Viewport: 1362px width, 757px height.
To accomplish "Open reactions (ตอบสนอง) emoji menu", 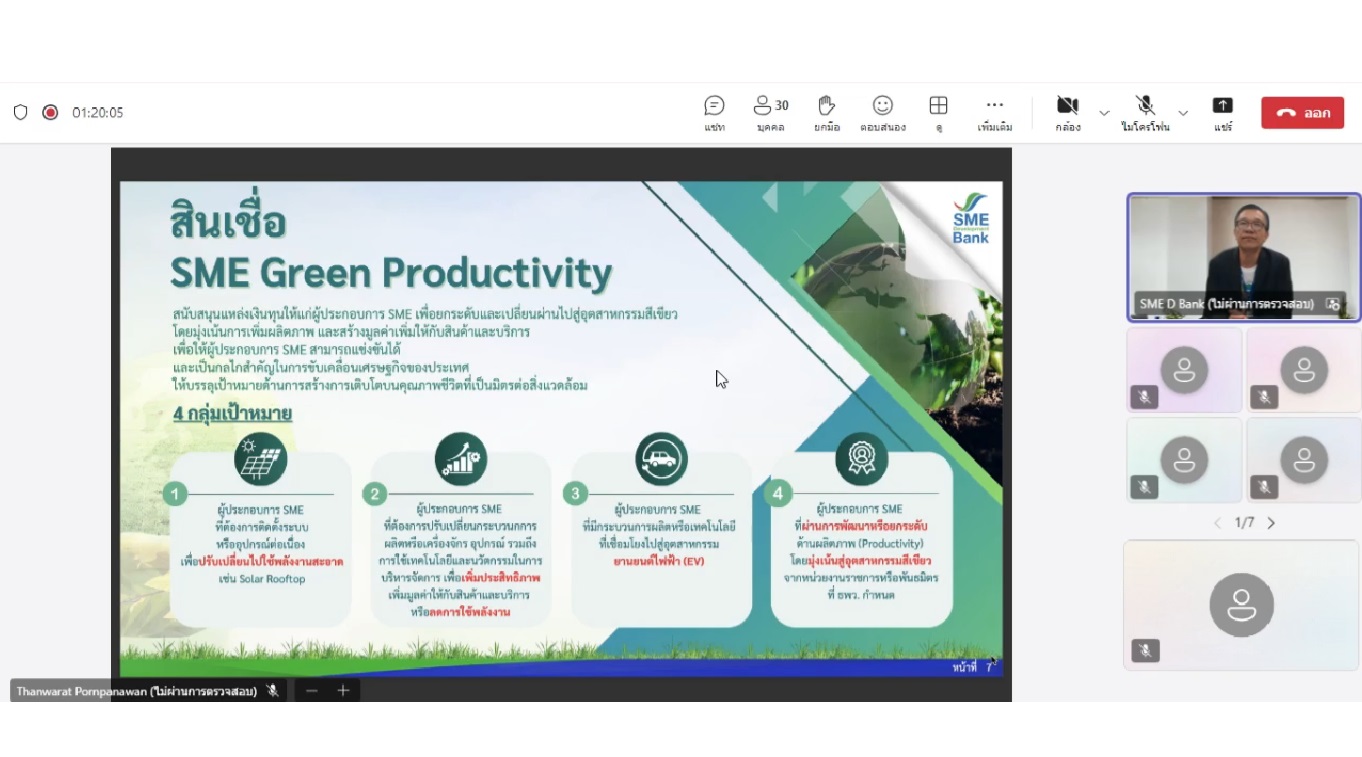I will (x=882, y=113).
